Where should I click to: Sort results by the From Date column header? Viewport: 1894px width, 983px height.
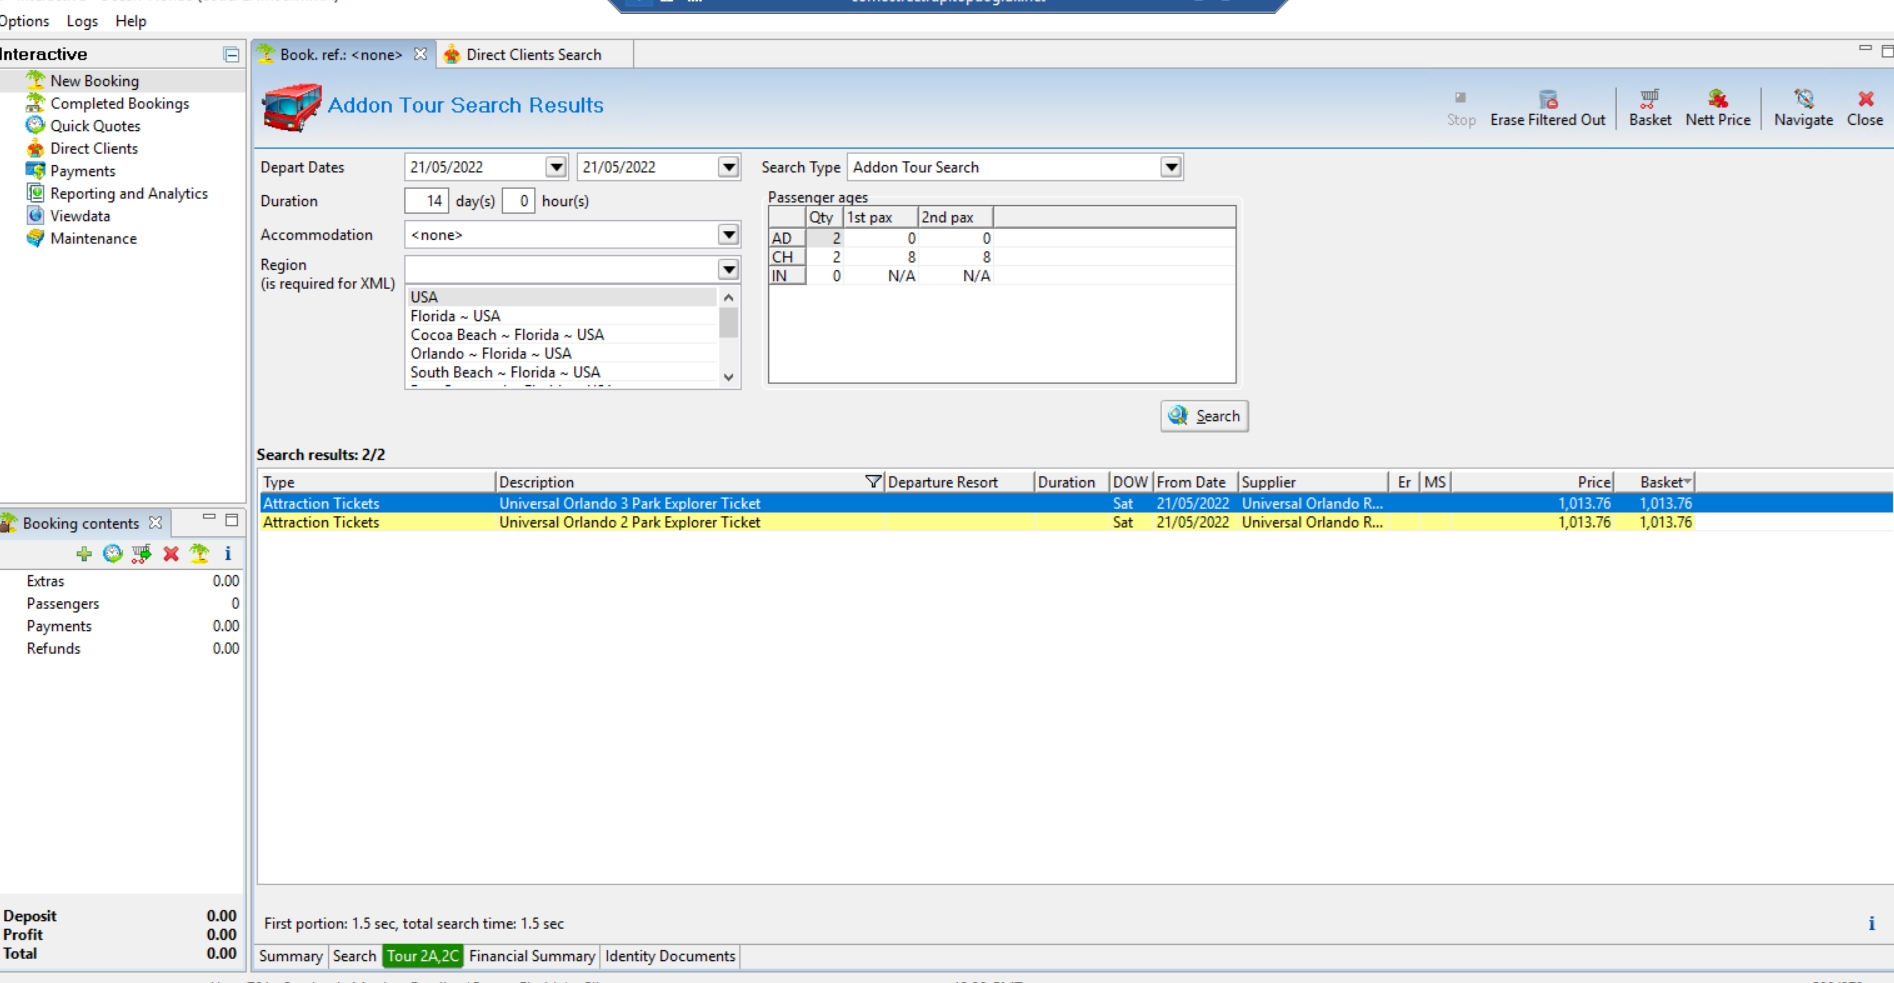(x=1195, y=482)
